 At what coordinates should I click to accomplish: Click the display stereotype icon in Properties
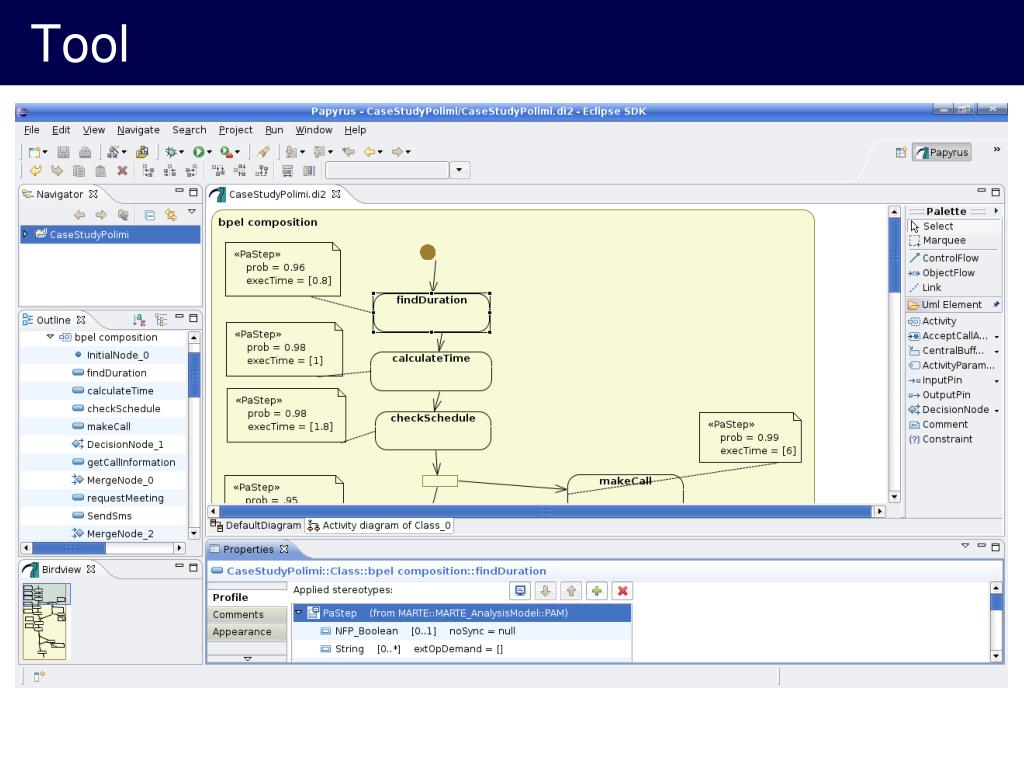tap(520, 591)
